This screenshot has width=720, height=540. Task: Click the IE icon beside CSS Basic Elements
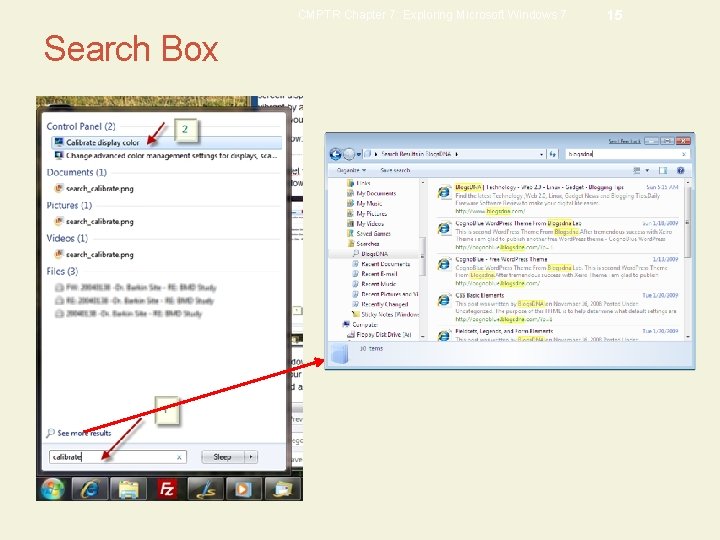(x=444, y=300)
